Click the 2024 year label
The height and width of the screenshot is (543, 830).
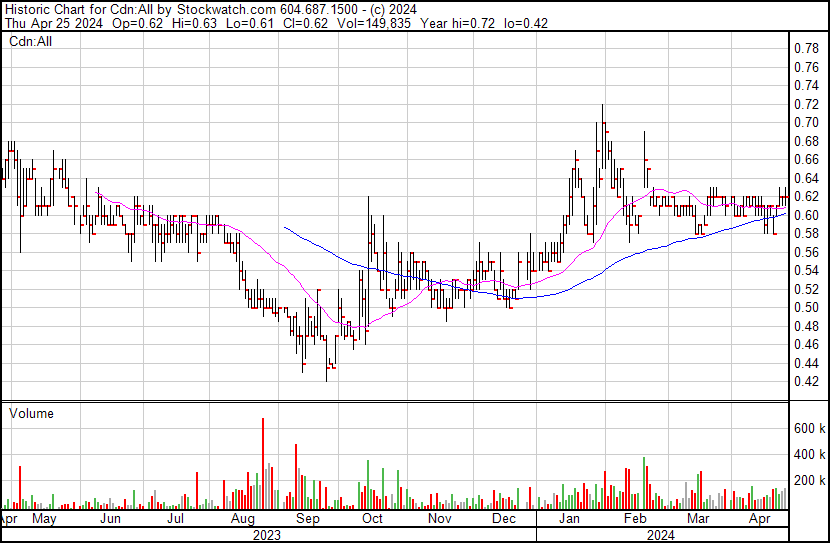[x=663, y=534]
